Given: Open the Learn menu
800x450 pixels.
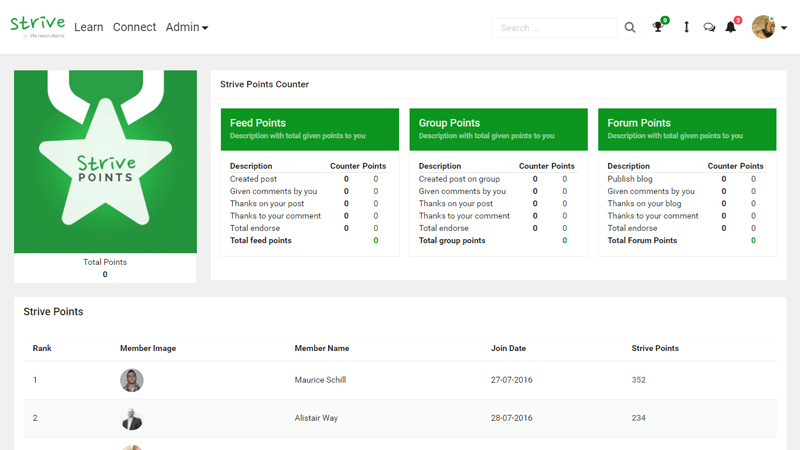Looking at the screenshot, I should click(x=88, y=27).
